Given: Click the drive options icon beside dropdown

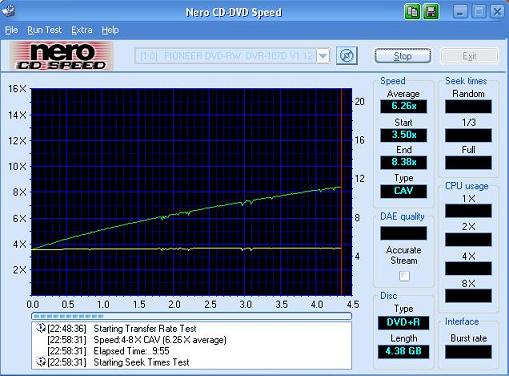Looking at the screenshot, I should click(347, 55).
